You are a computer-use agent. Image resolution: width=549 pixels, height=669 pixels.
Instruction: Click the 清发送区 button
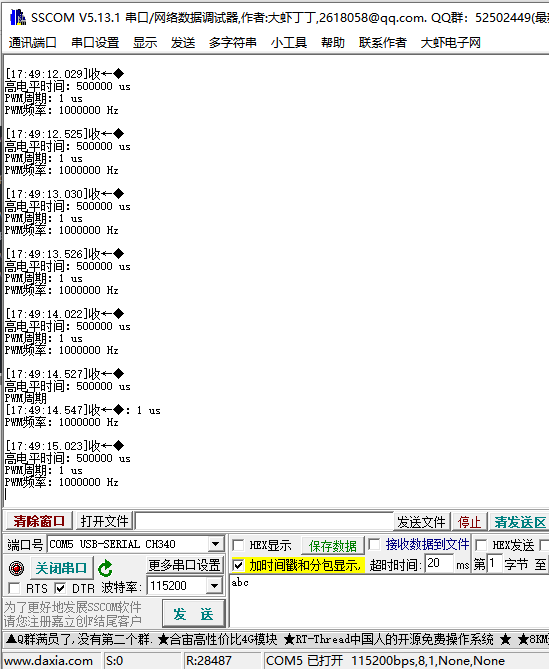[520, 522]
